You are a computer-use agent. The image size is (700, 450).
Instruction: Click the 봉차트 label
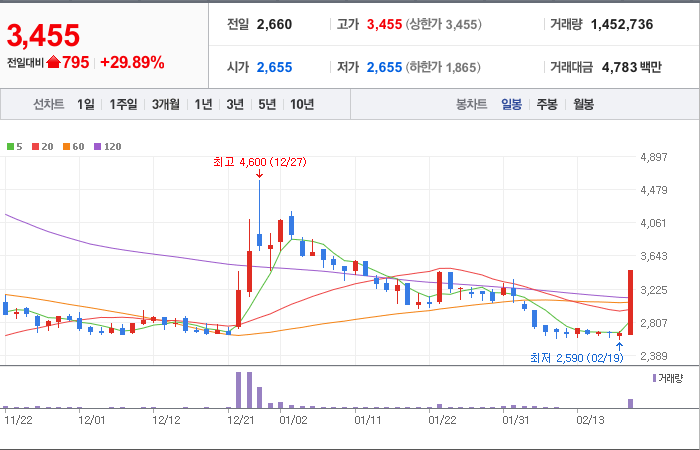[471, 104]
